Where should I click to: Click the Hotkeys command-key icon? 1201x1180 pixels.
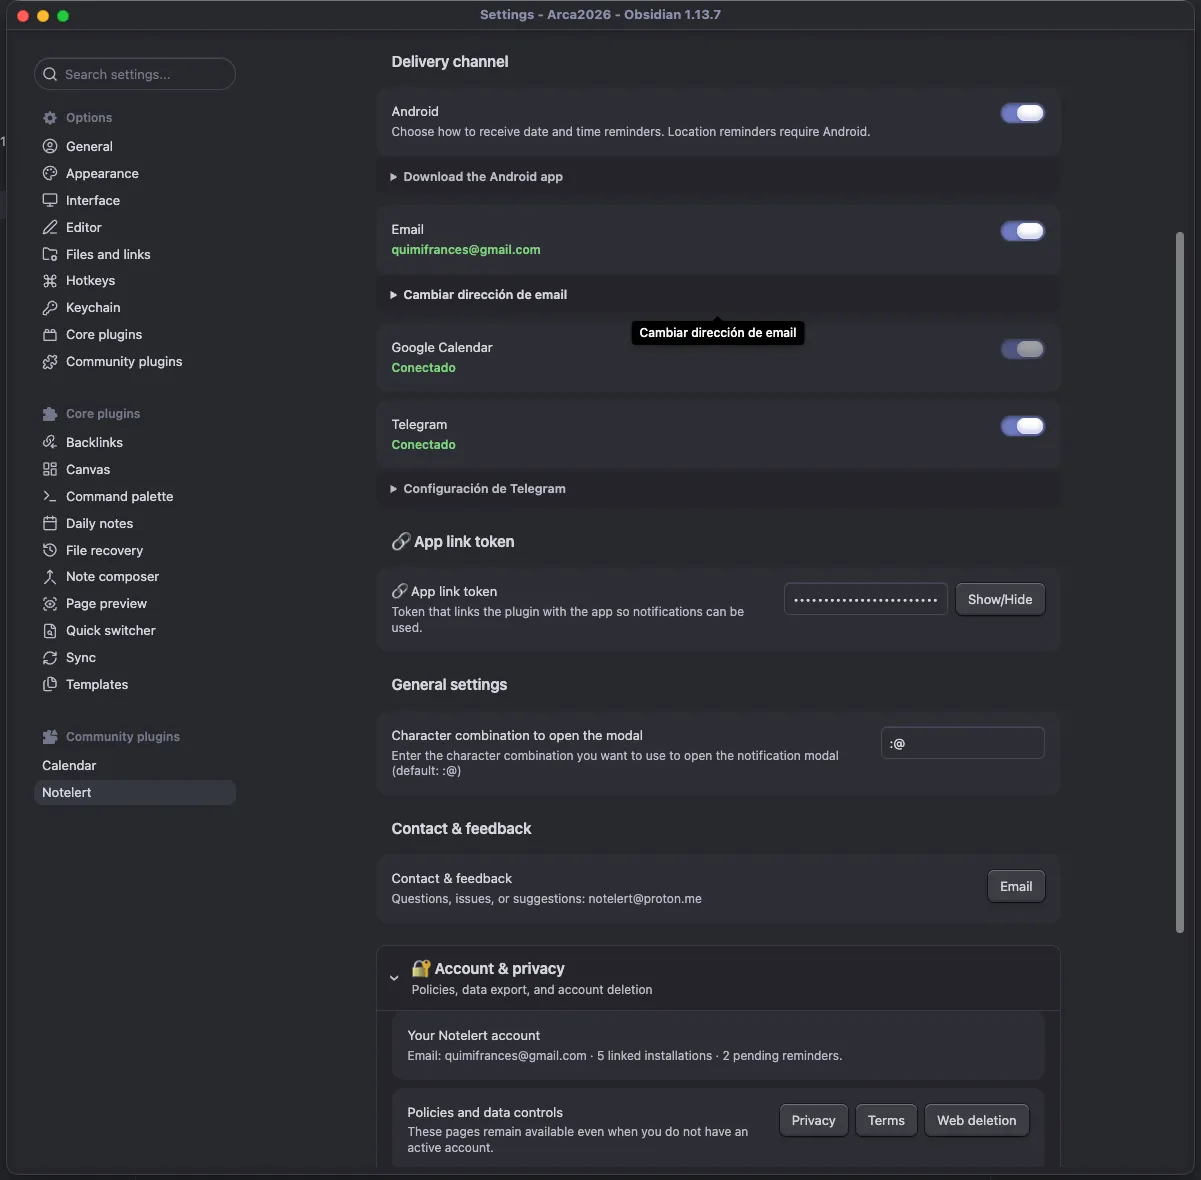[50, 281]
